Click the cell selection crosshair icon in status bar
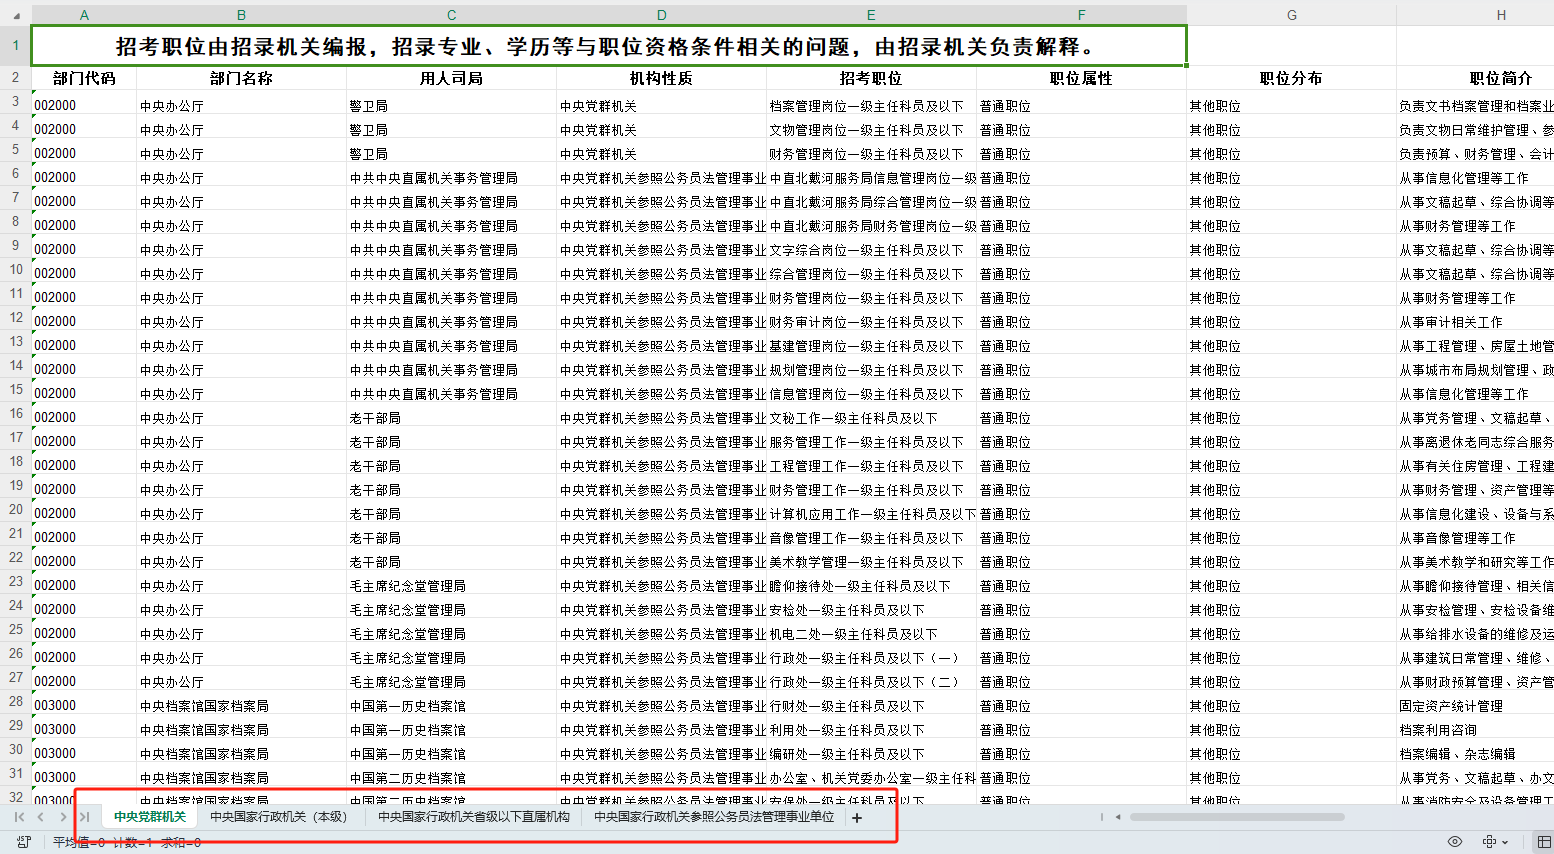1554x854 pixels. coord(1490,842)
